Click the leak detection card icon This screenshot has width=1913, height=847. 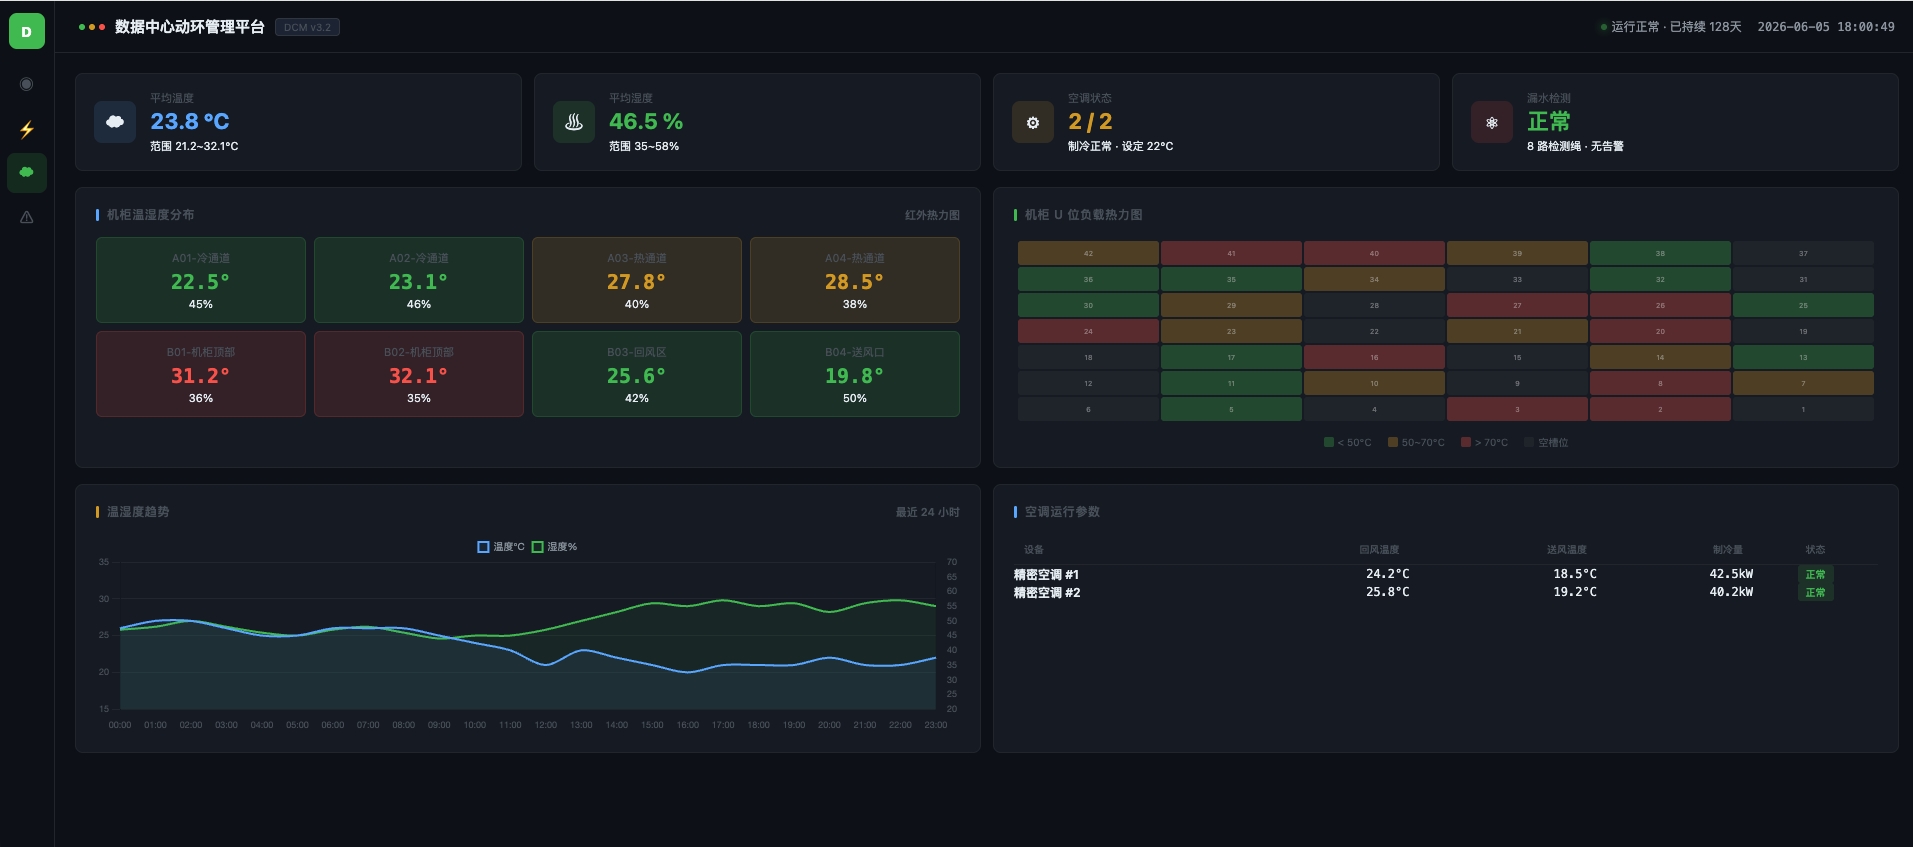[1492, 122]
